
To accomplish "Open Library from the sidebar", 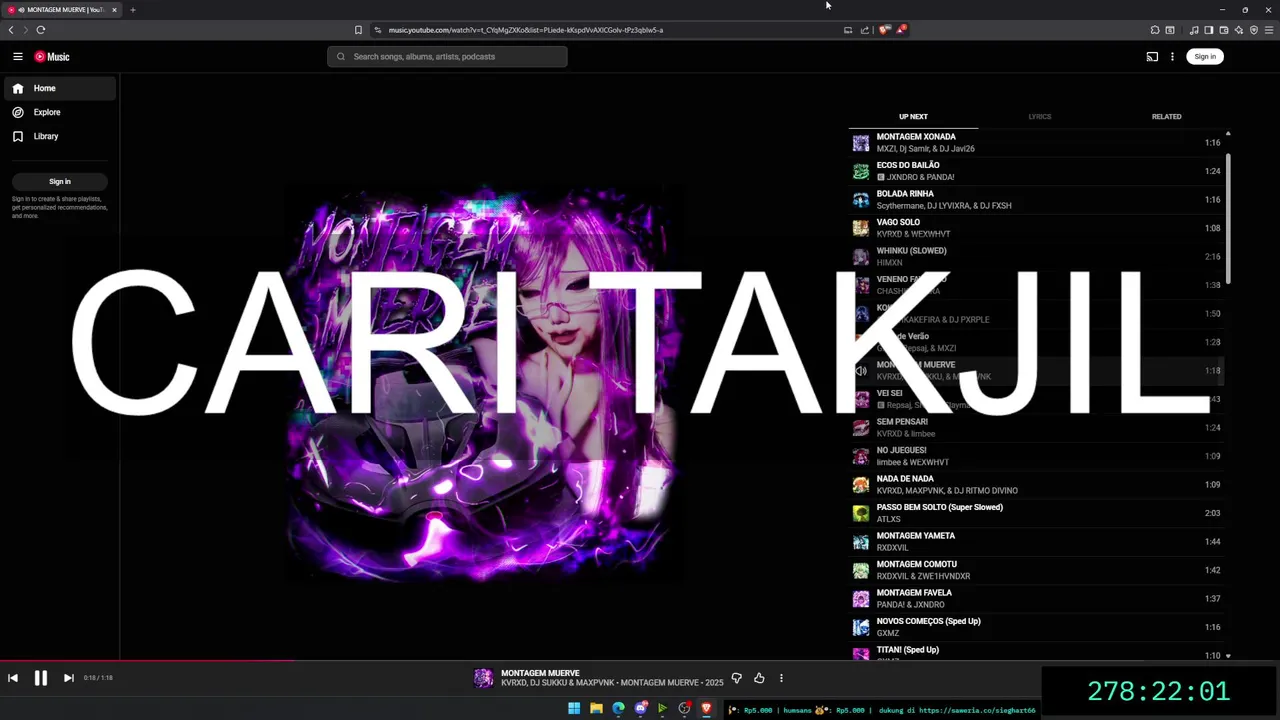I will click(46, 136).
